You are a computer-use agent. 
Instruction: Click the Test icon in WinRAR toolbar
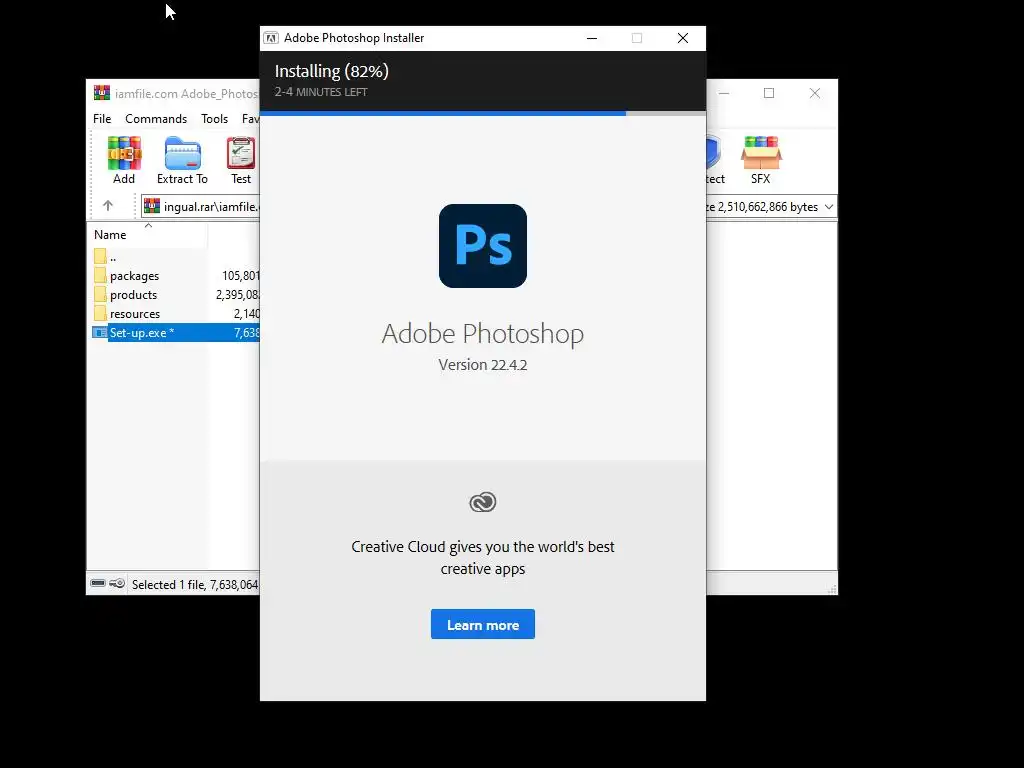241,153
